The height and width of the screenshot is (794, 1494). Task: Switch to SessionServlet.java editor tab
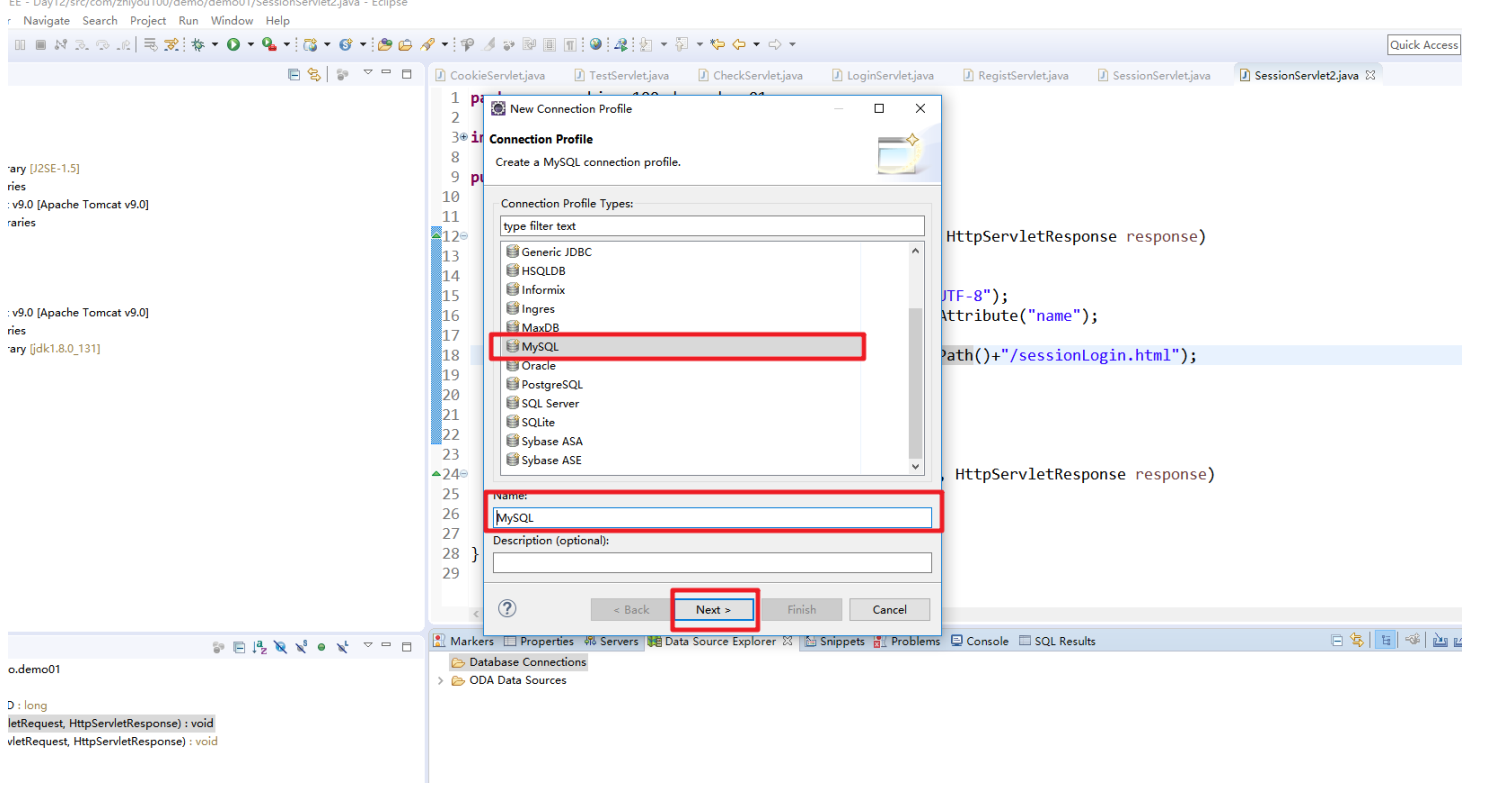(1153, 75)
